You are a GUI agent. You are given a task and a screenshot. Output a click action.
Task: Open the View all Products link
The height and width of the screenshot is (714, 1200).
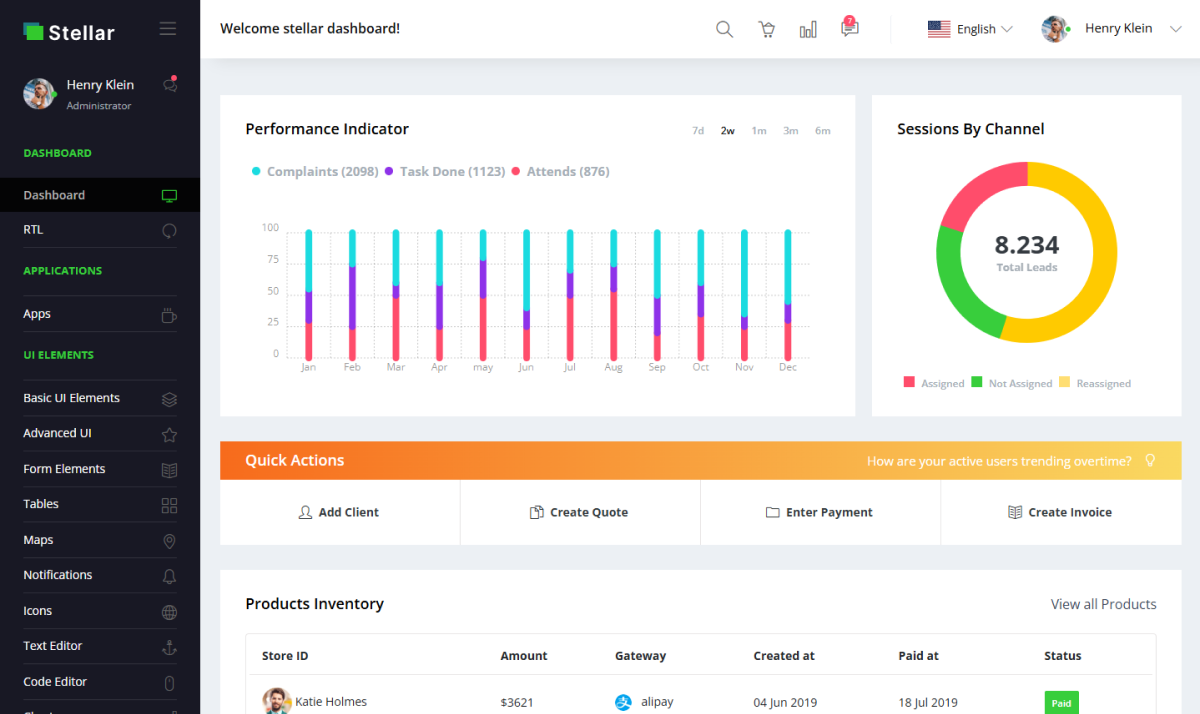tap(1103, 604)
